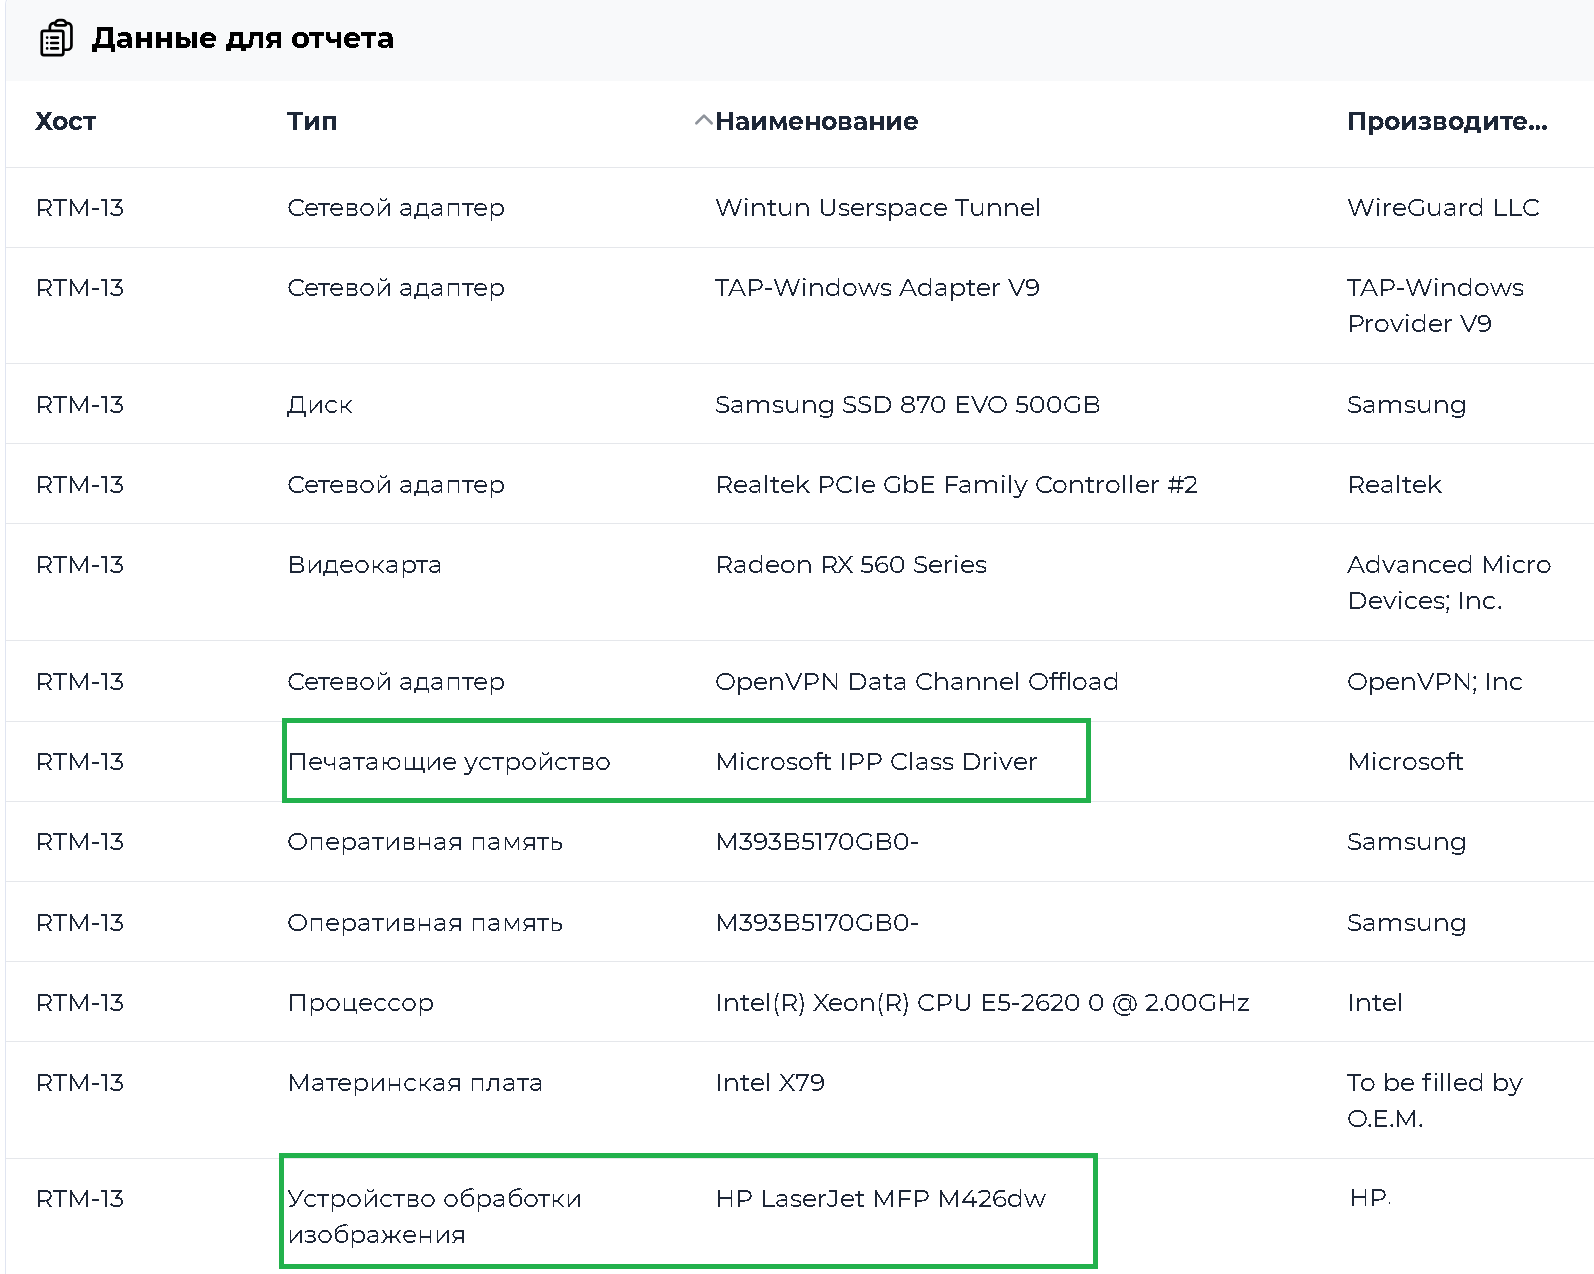Click the report data clipboard icon

coord(56,39)
